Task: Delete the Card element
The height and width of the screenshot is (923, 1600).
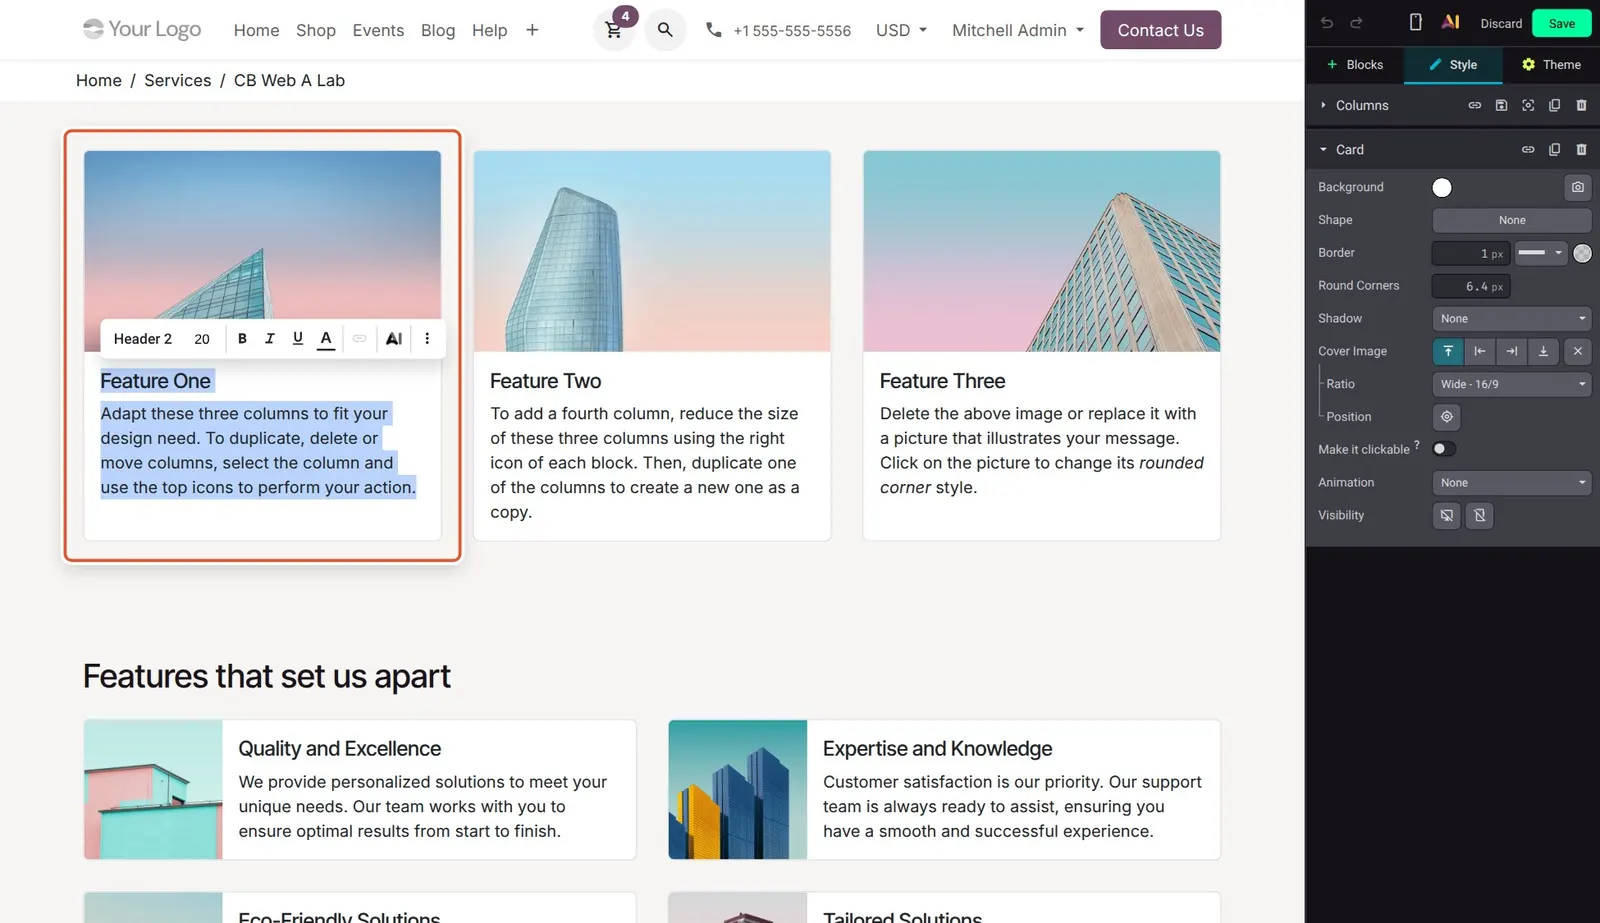Action: point(1581,149)
